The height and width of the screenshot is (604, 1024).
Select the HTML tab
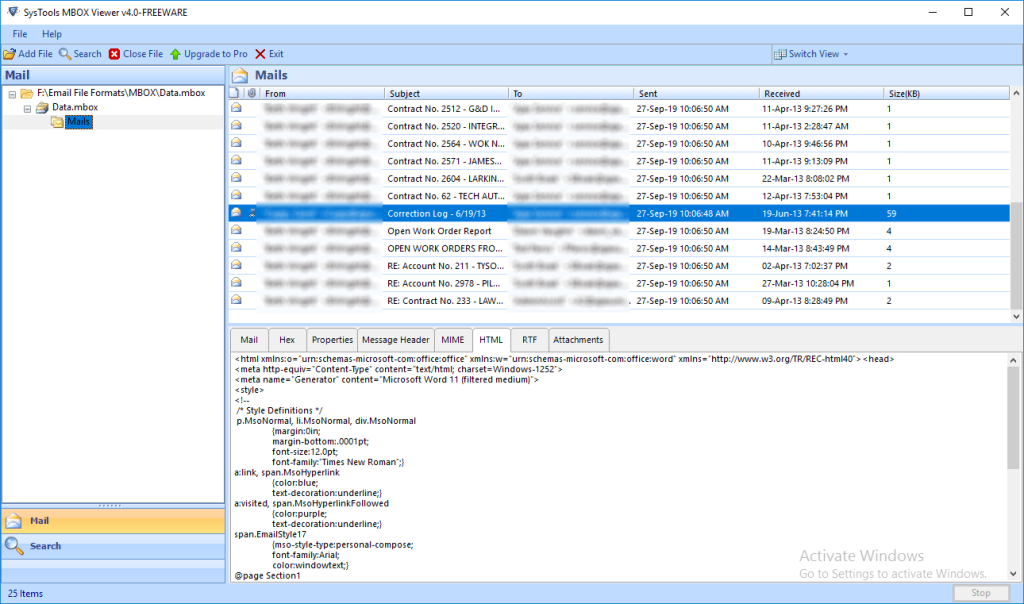[x=491, y=340]
